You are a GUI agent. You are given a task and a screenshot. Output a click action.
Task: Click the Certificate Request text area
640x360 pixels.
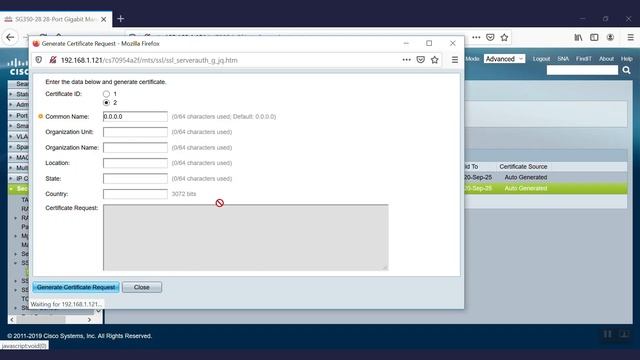click(245, 237)
